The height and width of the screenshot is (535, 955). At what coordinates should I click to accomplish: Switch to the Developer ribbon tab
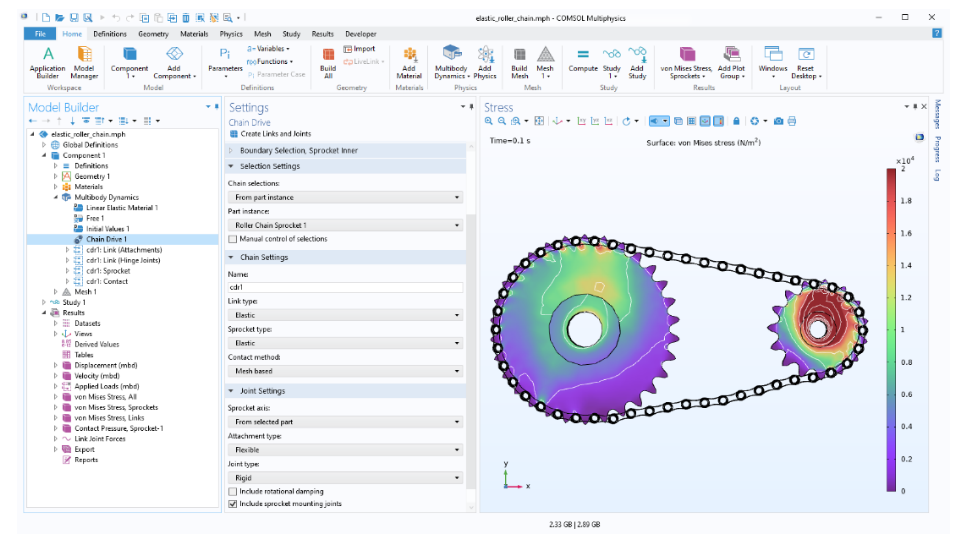click(x=361, y=34)
